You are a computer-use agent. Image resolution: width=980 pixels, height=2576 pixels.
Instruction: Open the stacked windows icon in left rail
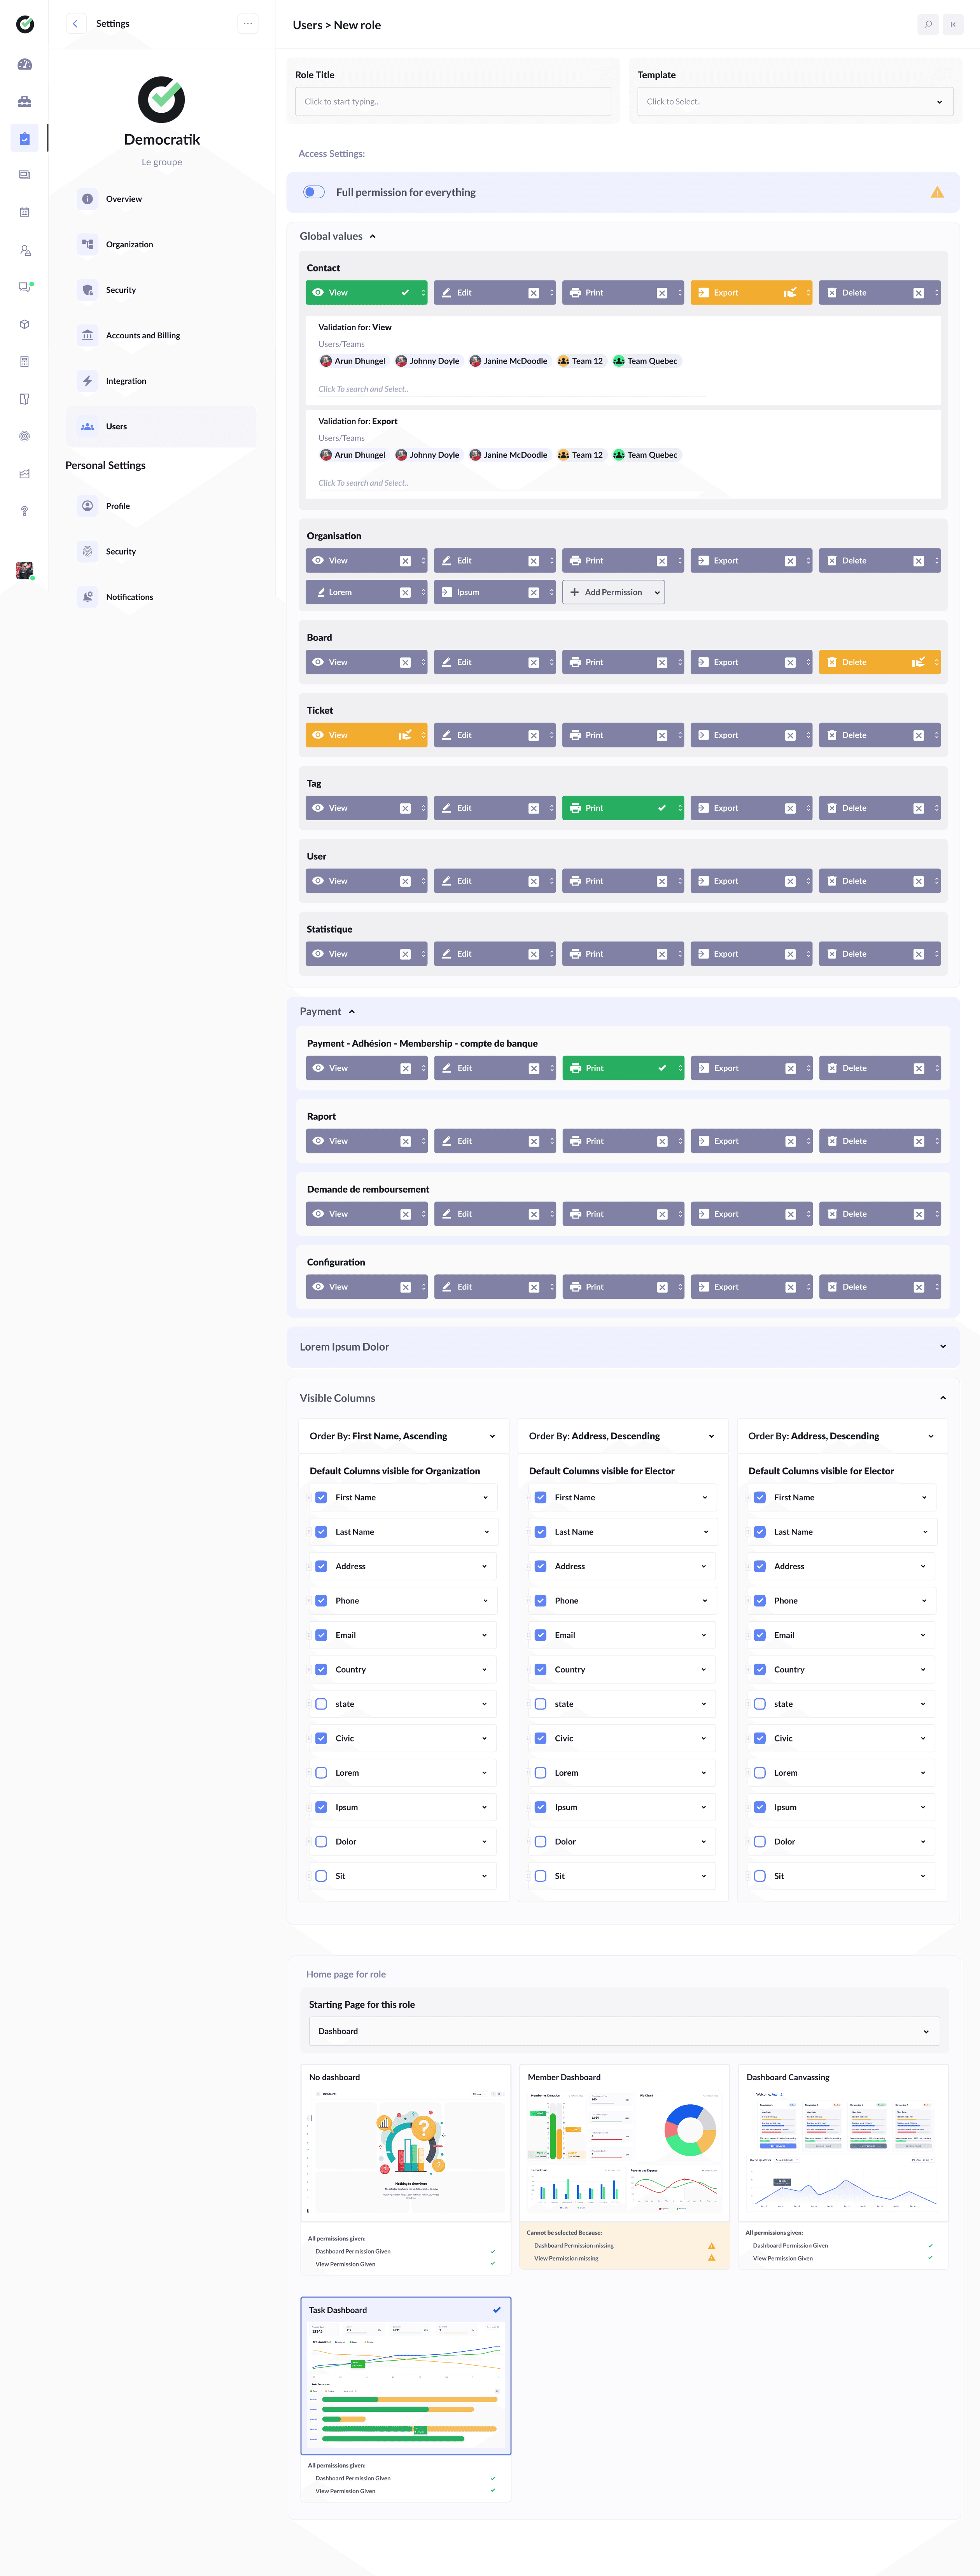[25, 175]
